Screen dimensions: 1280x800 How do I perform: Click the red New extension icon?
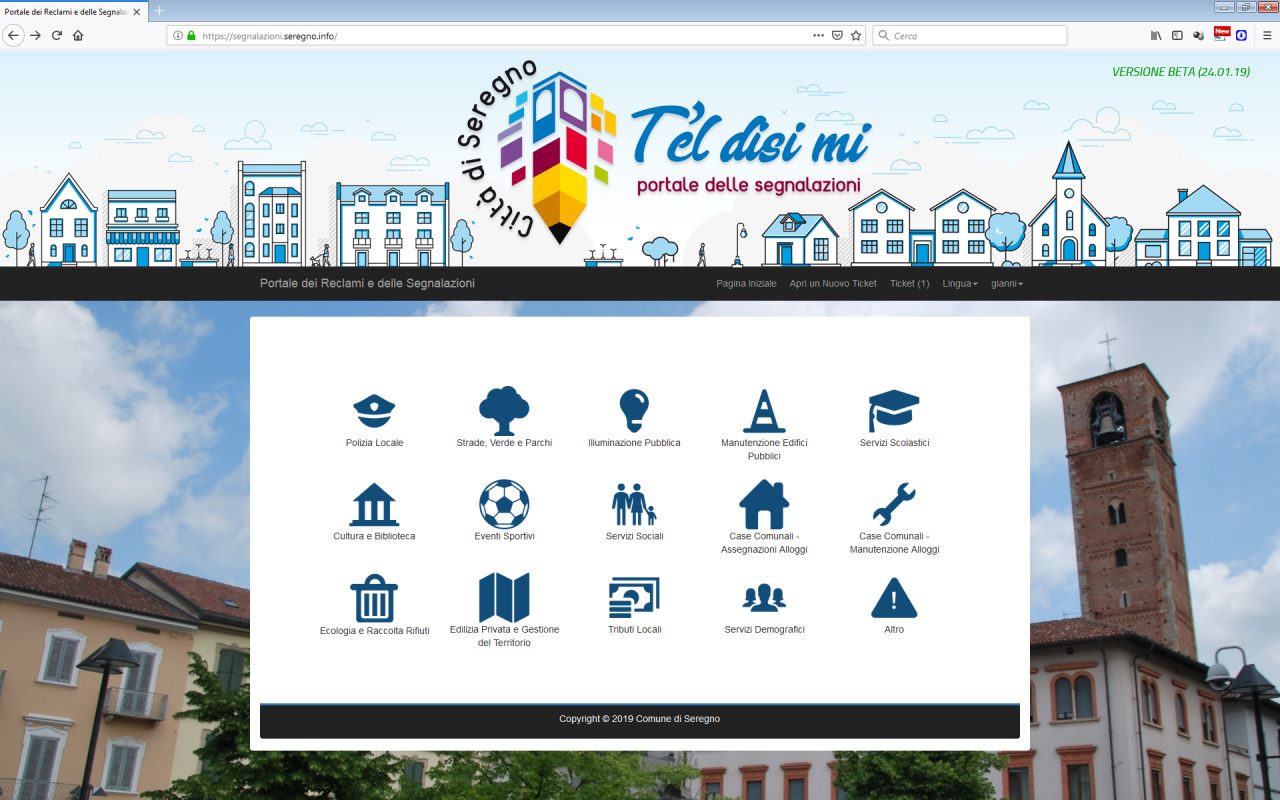point(1222,33)
